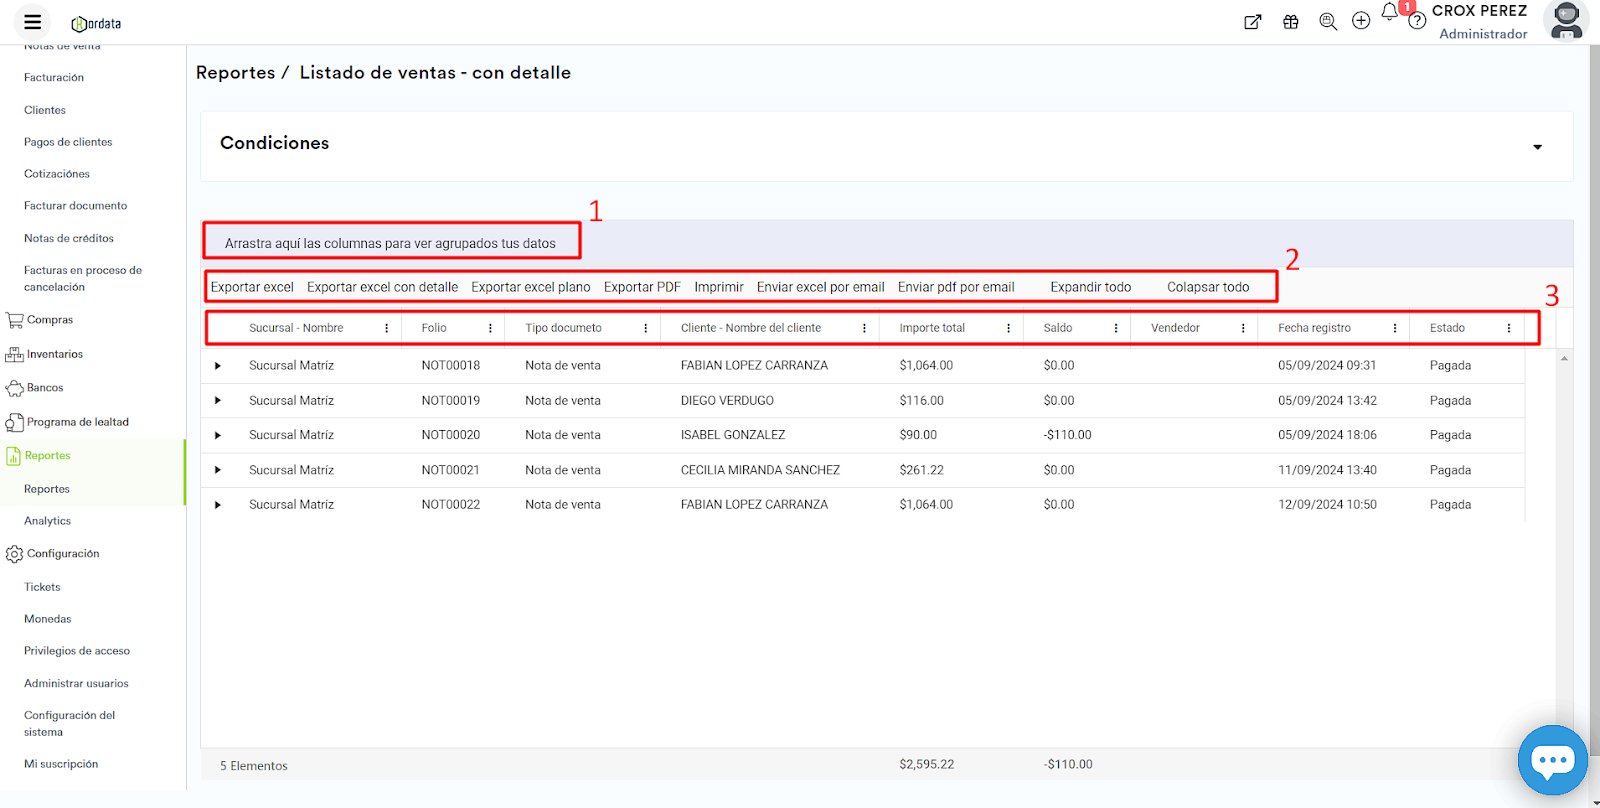This screenshot has width=1600, height=808.
Task: Open the external link icon in the header
Action: pyautogui.click(x=1252, y=22)
